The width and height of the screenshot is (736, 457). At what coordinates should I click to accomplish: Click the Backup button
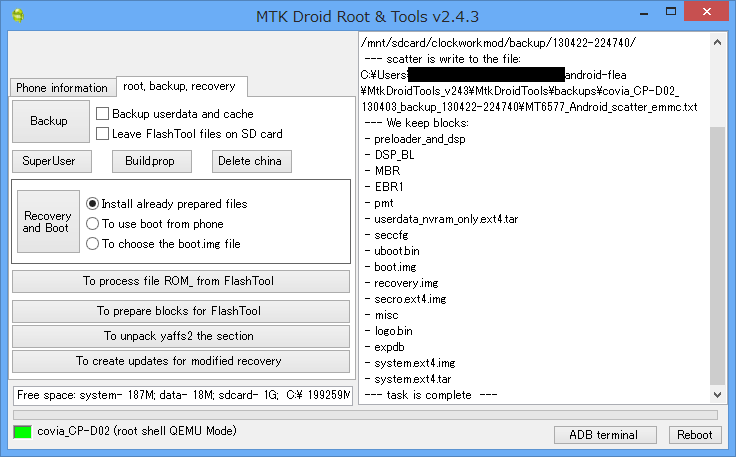[51, 121]
